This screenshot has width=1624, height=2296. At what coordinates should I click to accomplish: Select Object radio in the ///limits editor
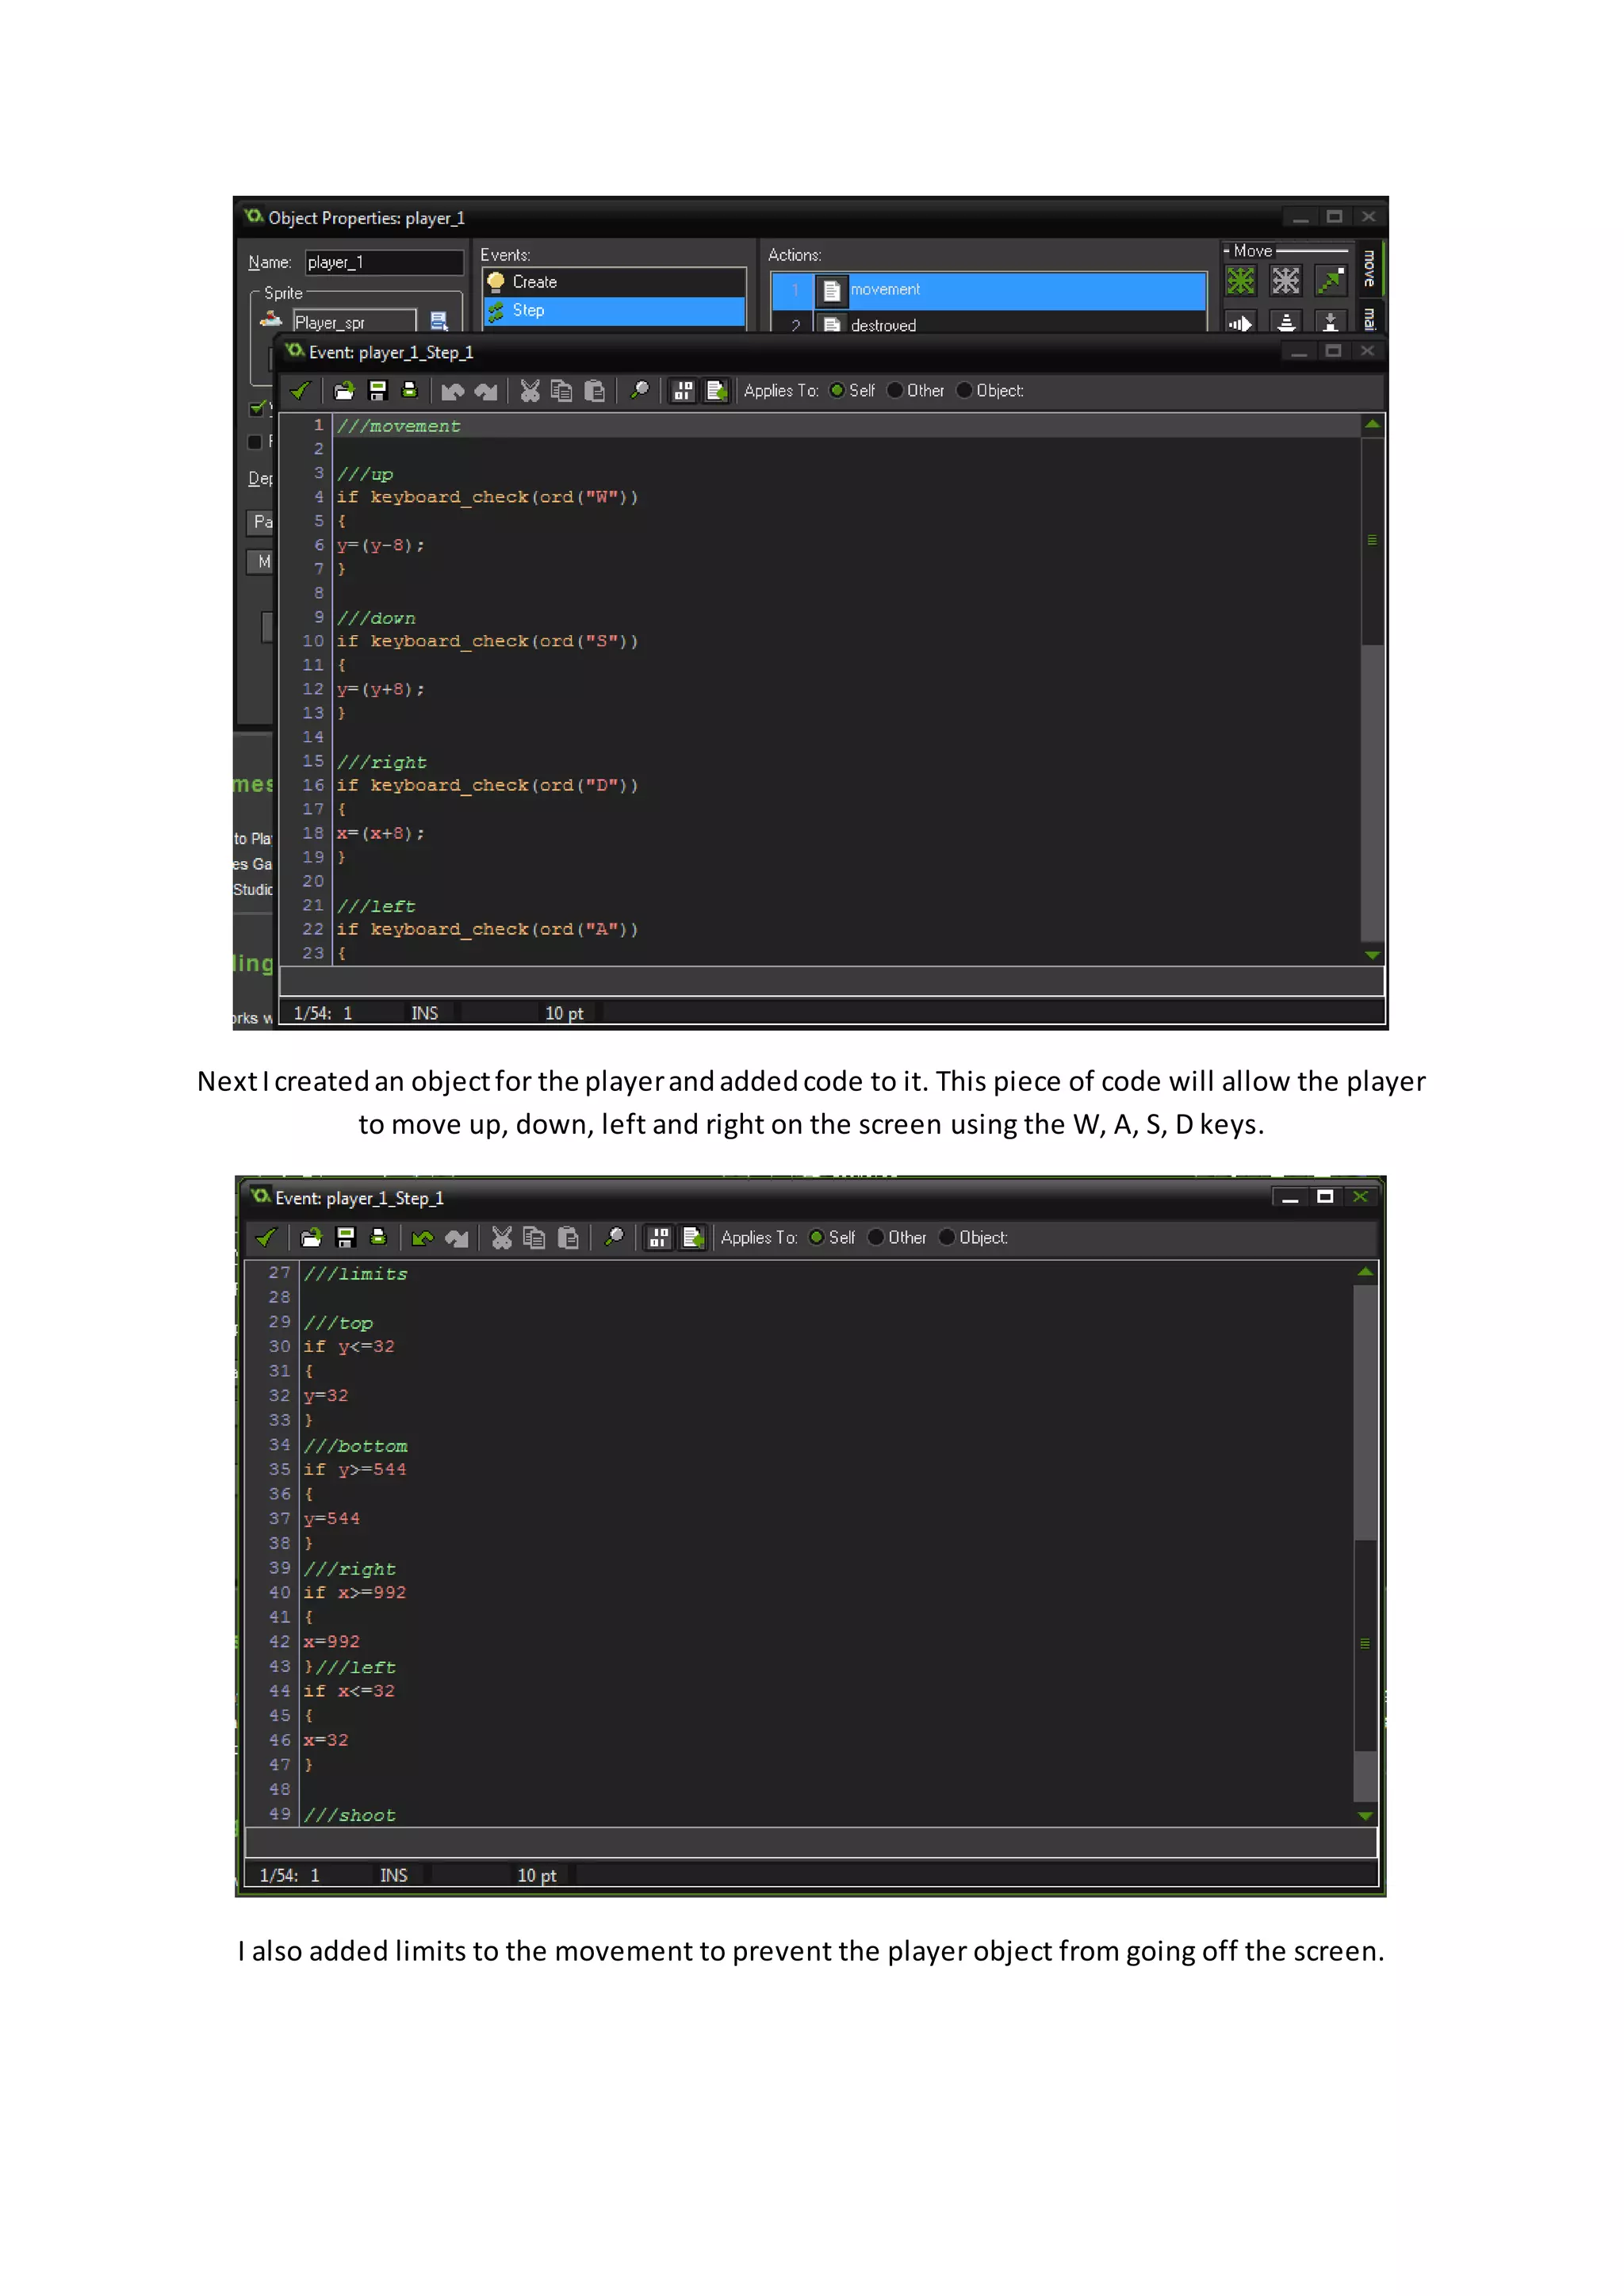point(947,1237)
